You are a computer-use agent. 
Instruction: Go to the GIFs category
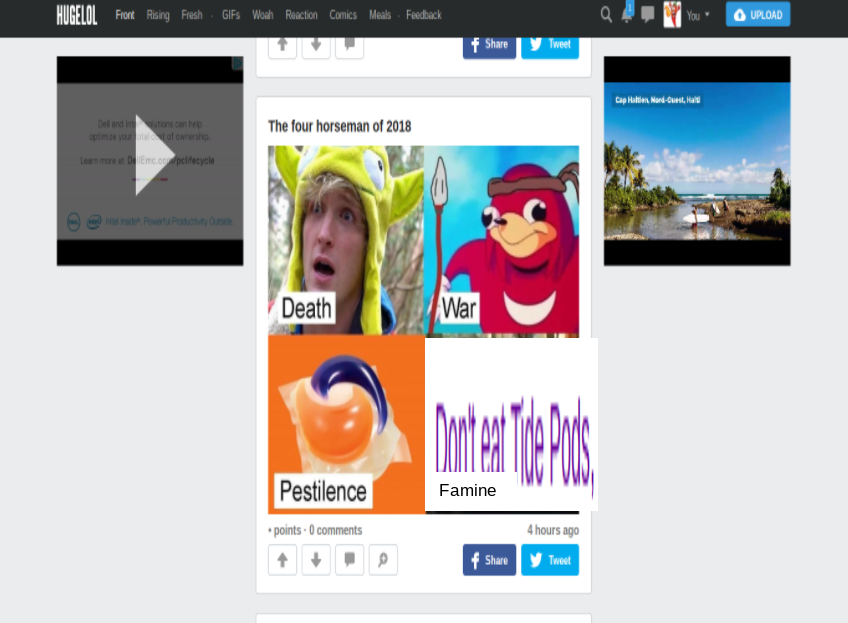(x=230, y=15)
